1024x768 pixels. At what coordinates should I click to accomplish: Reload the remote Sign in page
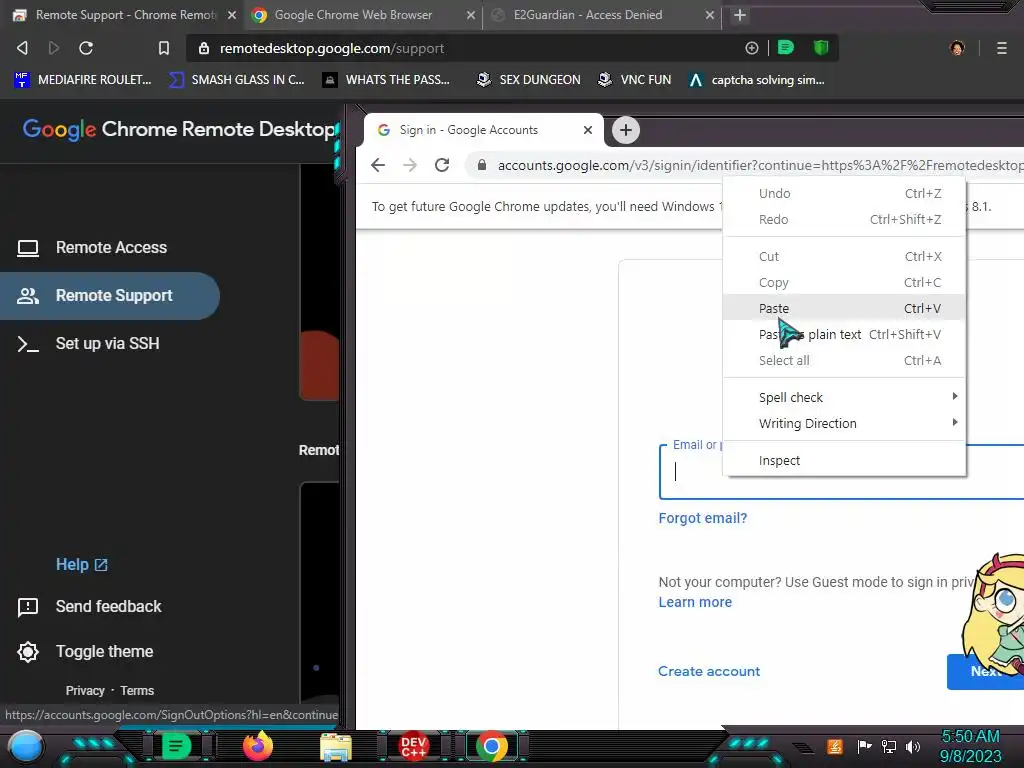point(442,165)
